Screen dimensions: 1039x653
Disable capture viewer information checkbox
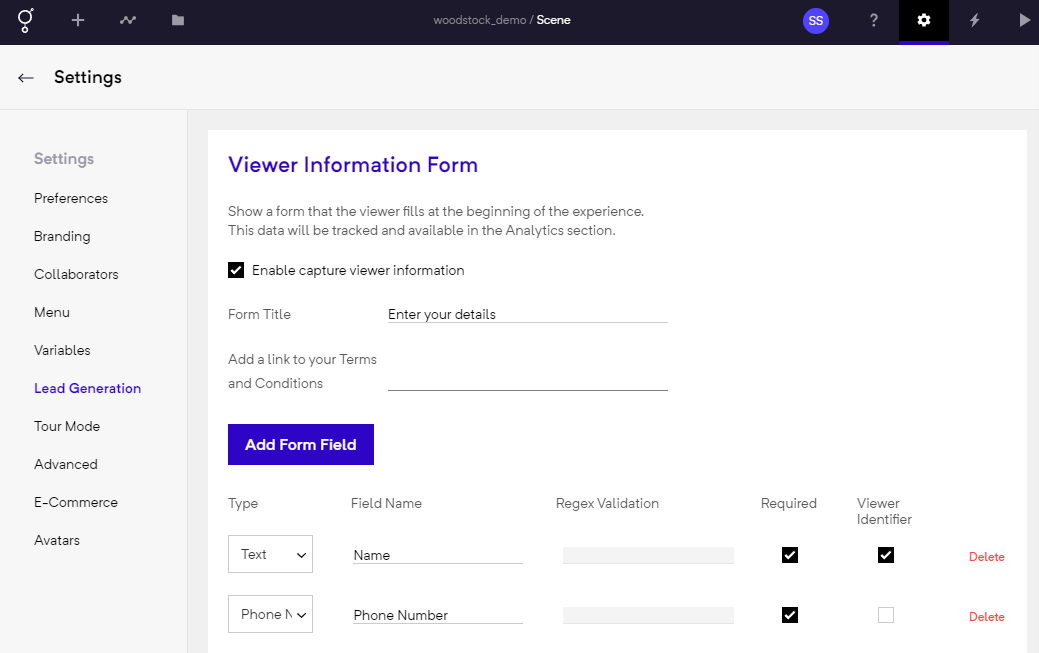click(x=236, y=270)
